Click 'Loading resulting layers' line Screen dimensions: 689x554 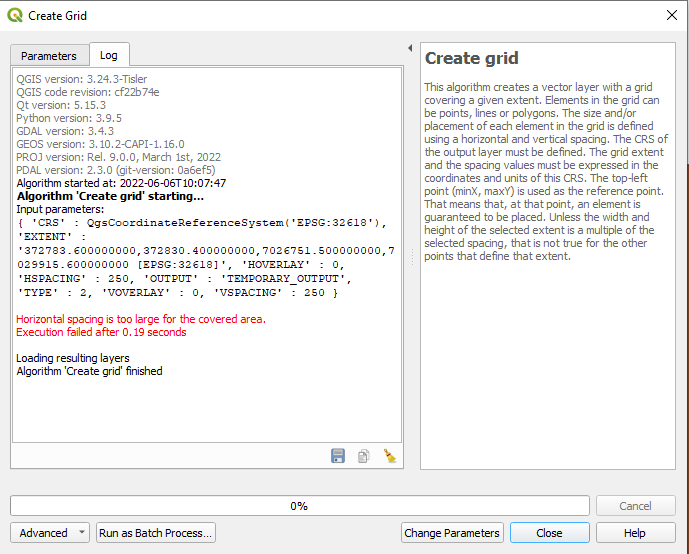click(x=73, y=358)
